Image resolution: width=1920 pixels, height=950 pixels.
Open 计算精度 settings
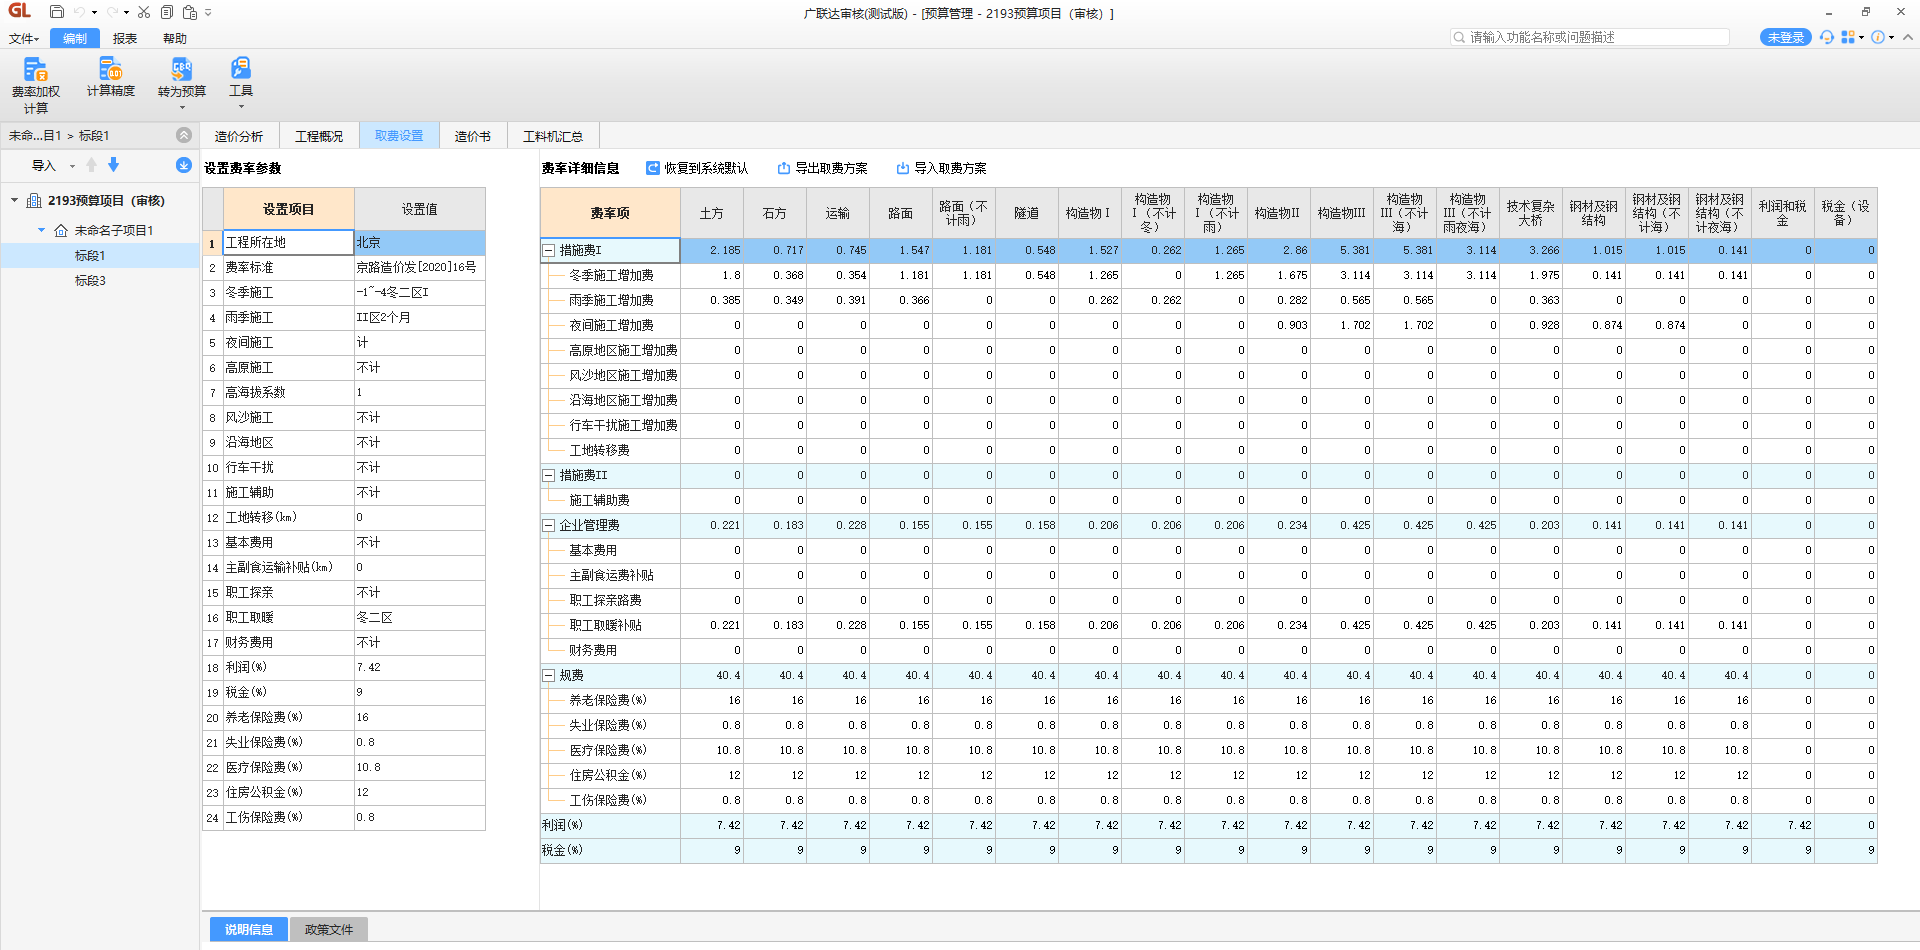[110, 77]
